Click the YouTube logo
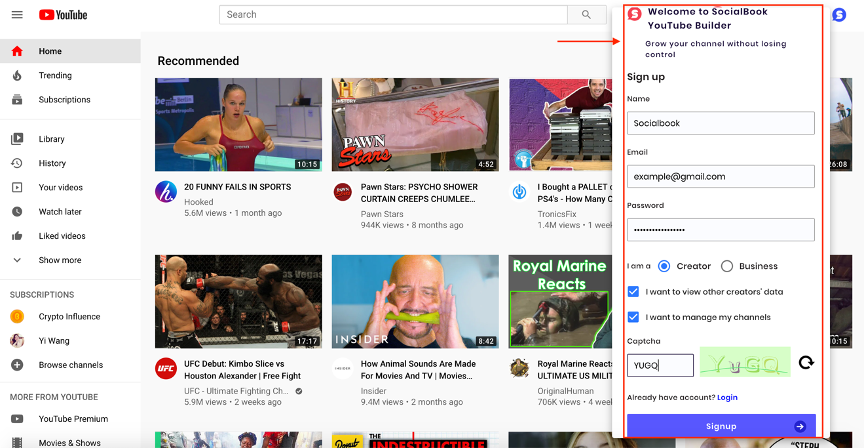The image size is (864, 448). coord(63,15)
